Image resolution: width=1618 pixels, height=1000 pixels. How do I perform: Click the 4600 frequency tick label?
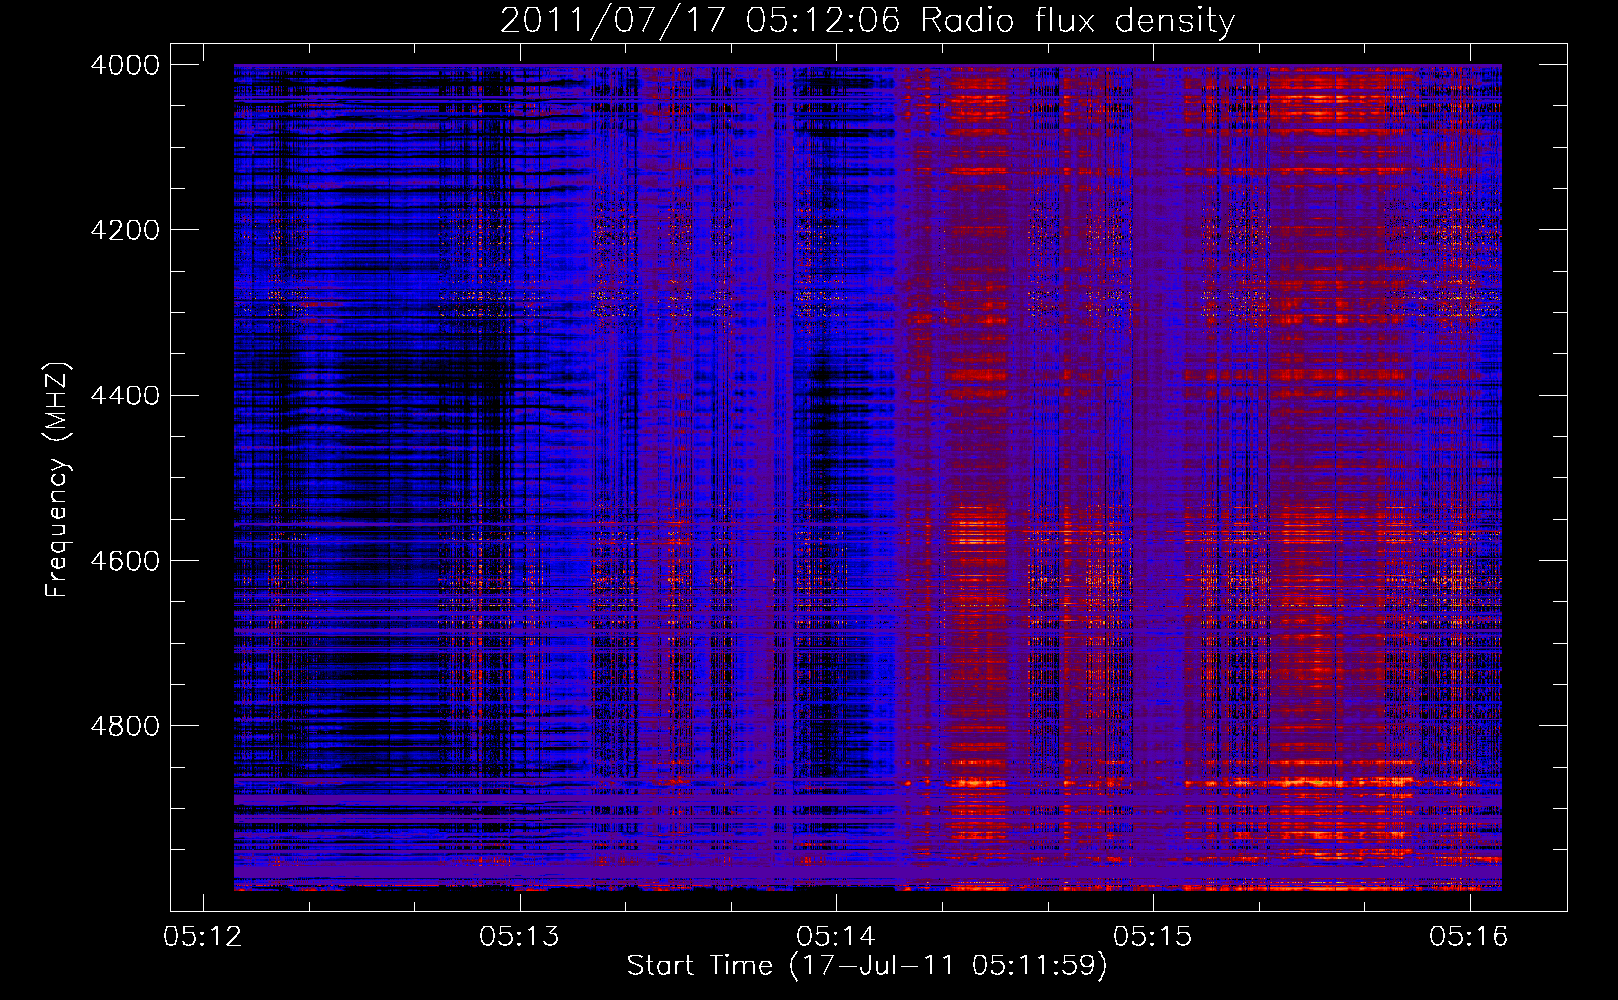(x=125, y=560)
